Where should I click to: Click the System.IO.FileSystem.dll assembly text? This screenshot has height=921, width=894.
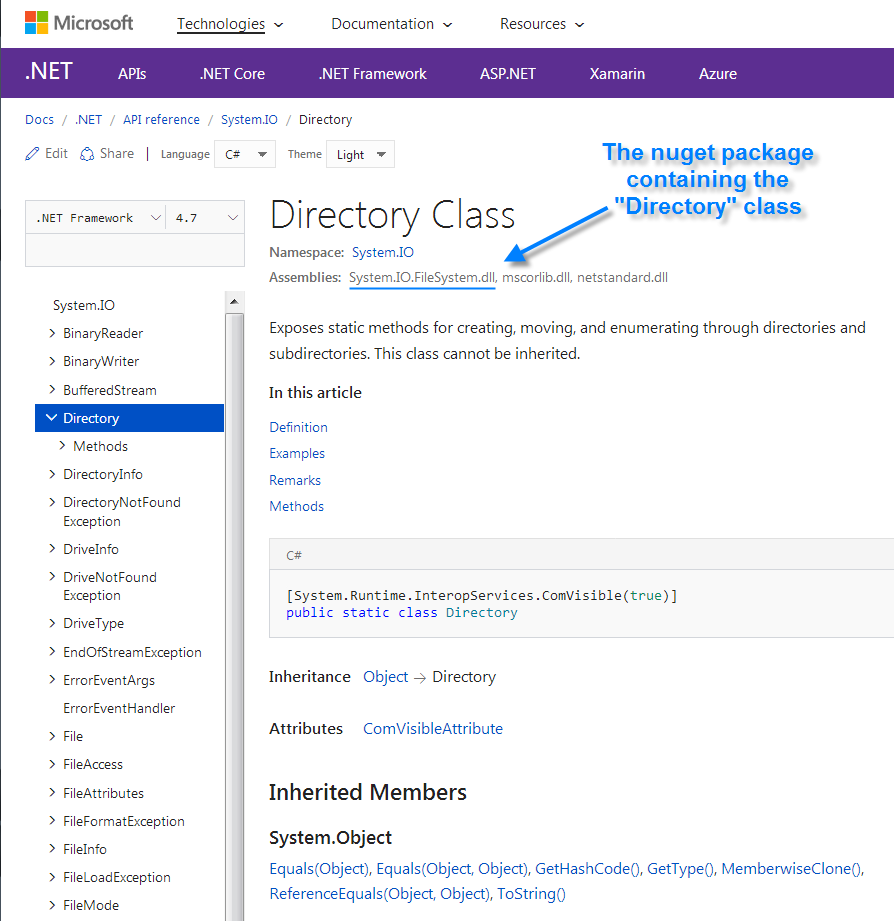pos(423,278)
